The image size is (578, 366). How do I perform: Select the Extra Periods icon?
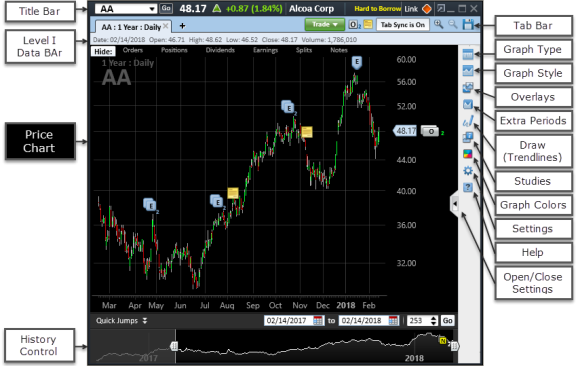click(x=467, y=104)
